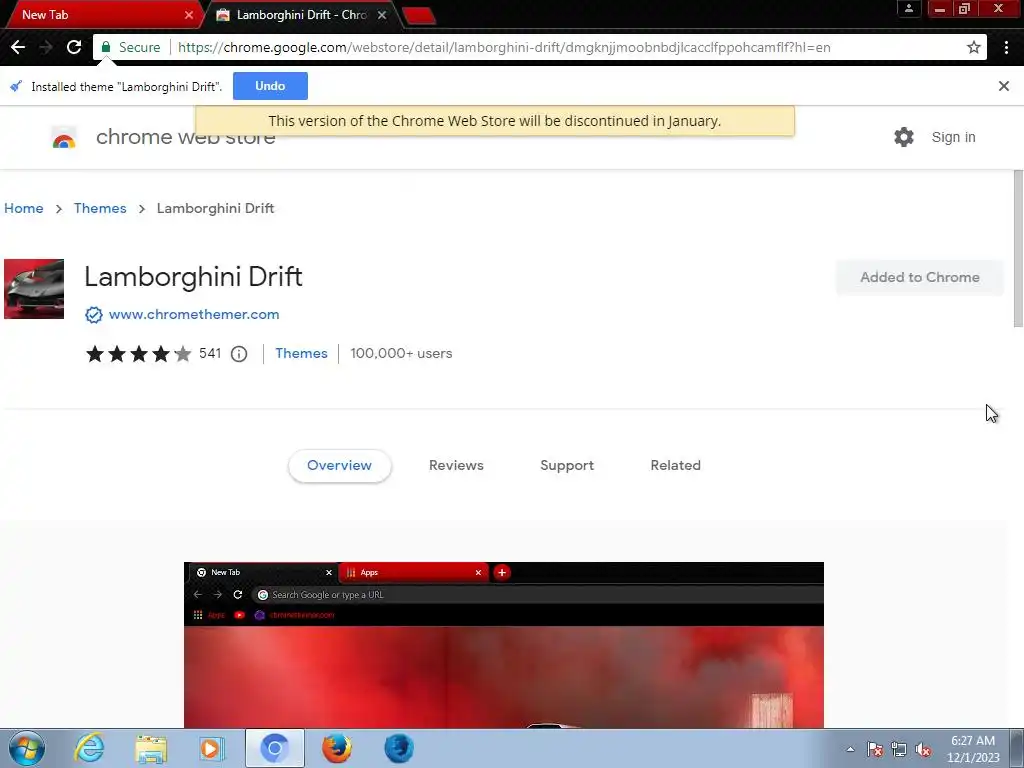Click the Action Center flag tray icon
1024x768 pixels.
click(x=875, y=749)
